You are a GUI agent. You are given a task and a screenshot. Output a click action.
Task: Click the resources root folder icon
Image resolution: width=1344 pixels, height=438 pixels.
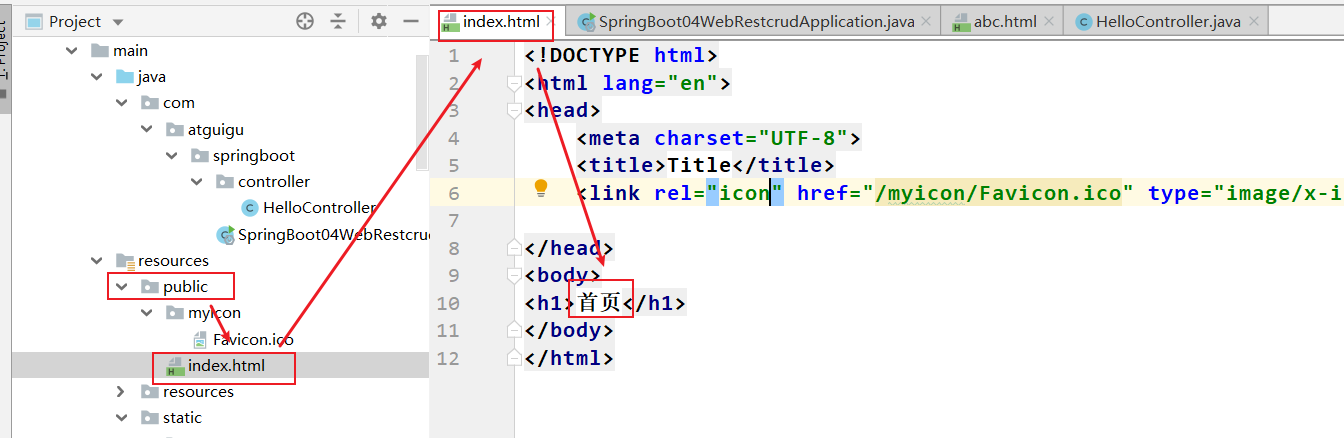(x=124, y=261)
